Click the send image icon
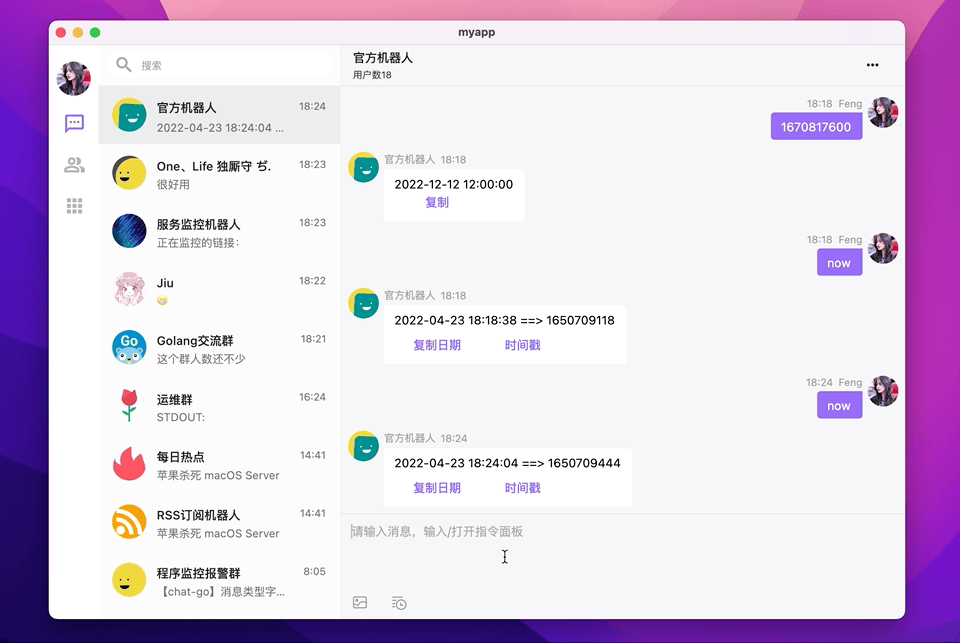 (360, 602)
